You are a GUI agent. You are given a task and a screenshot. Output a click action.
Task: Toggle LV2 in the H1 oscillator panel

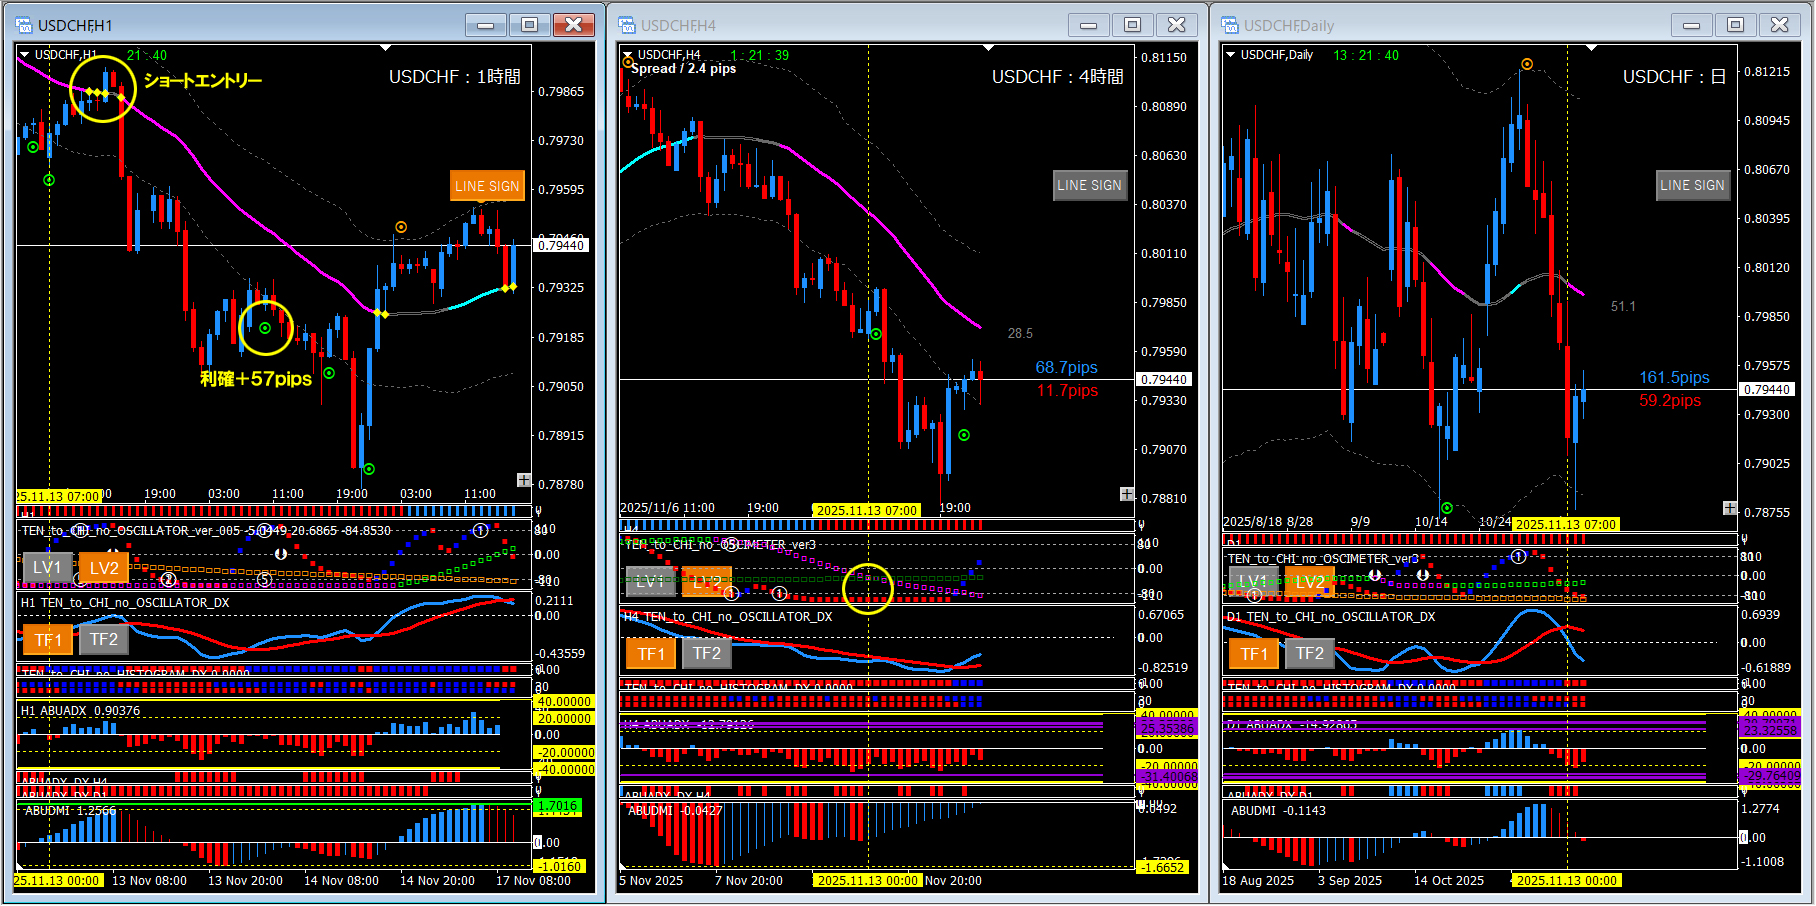pyautogui.click(x=104, y=568)
